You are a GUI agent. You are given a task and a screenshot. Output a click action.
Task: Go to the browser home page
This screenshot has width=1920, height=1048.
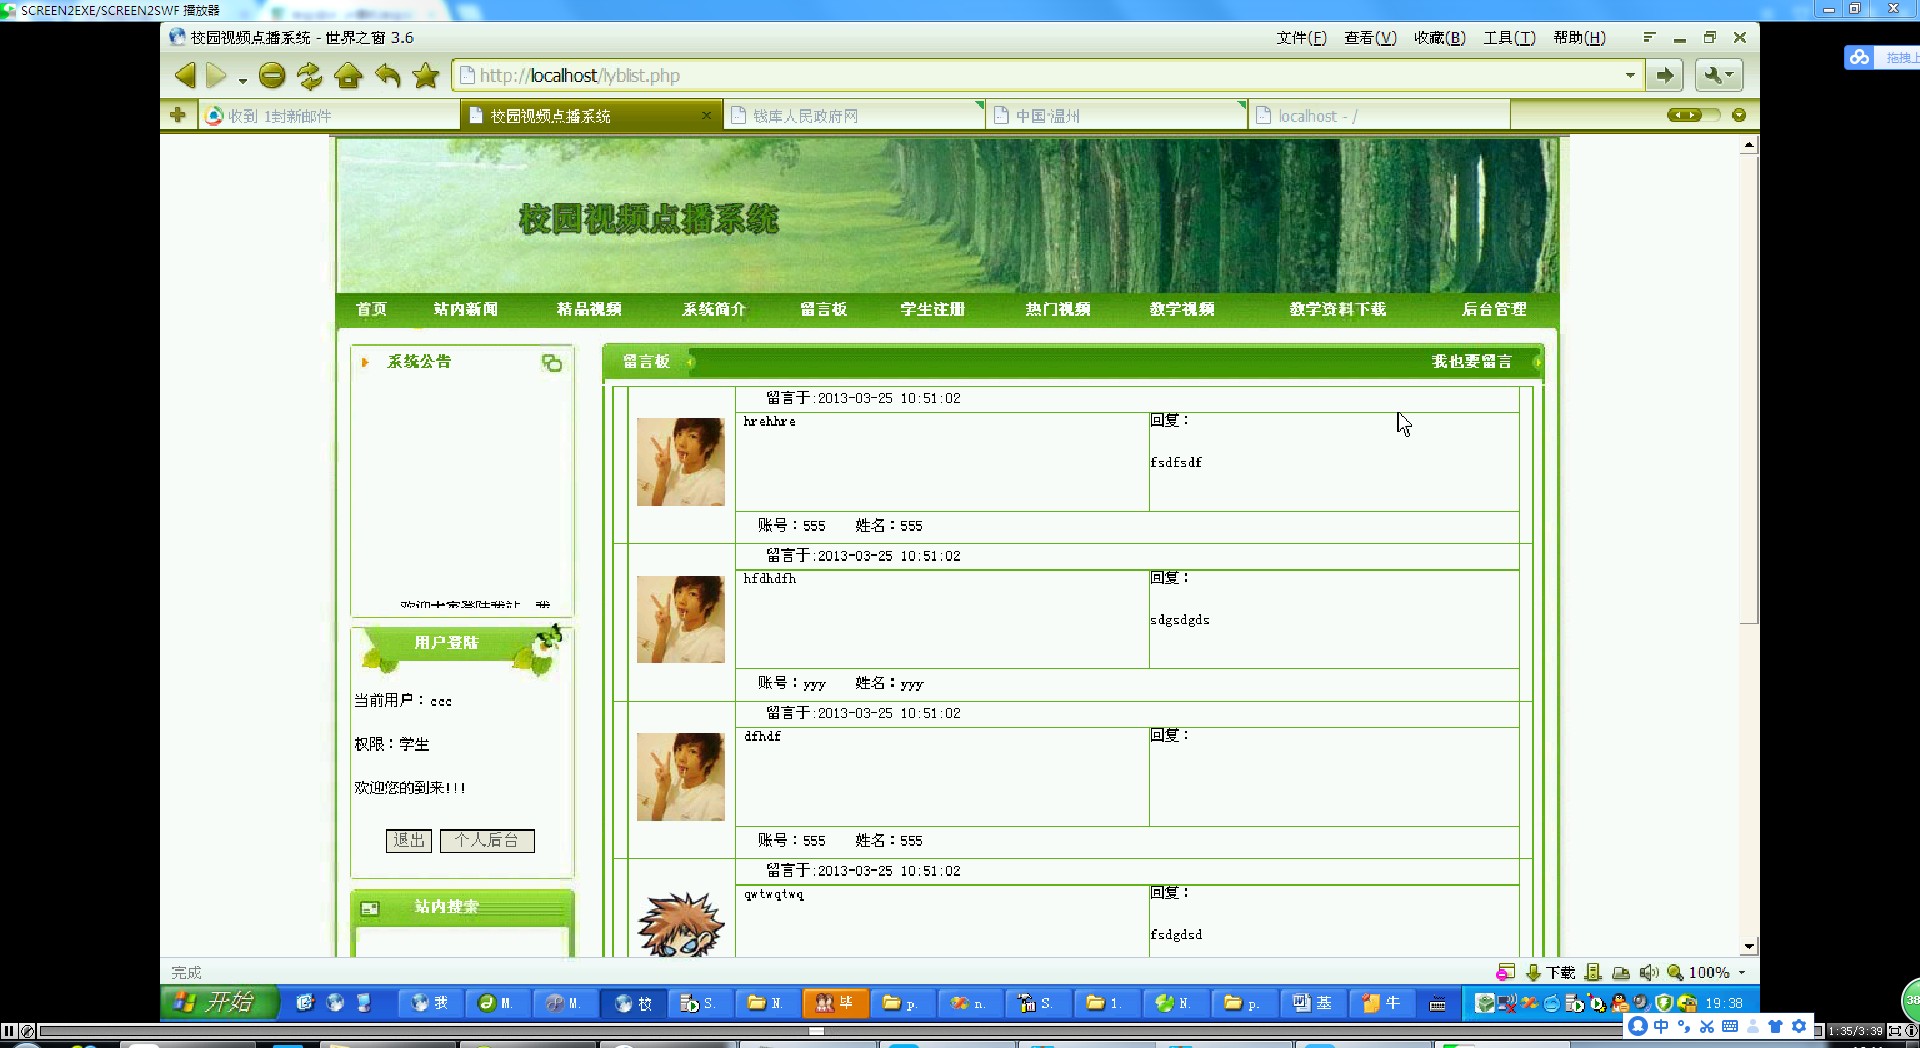[x=348, y=75]
